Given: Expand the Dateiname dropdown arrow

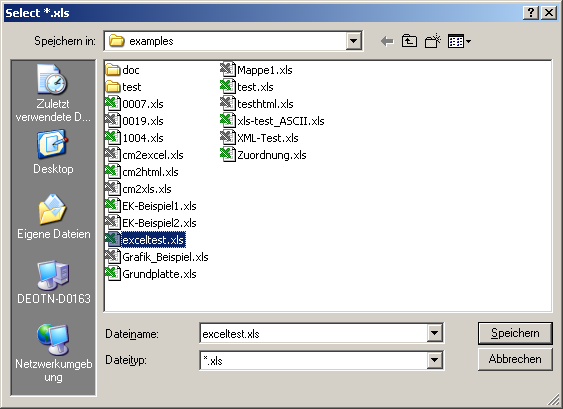Looking at the screenshot, I should pyautogui.click(x=434, y=333).
